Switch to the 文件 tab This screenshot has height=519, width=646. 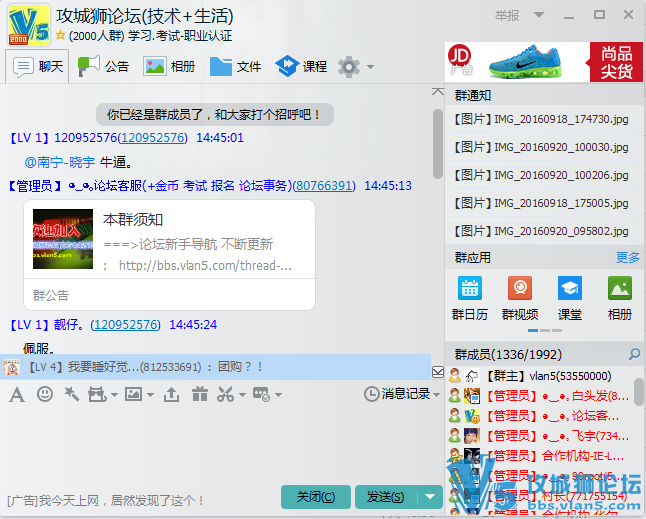pos(236,66)
